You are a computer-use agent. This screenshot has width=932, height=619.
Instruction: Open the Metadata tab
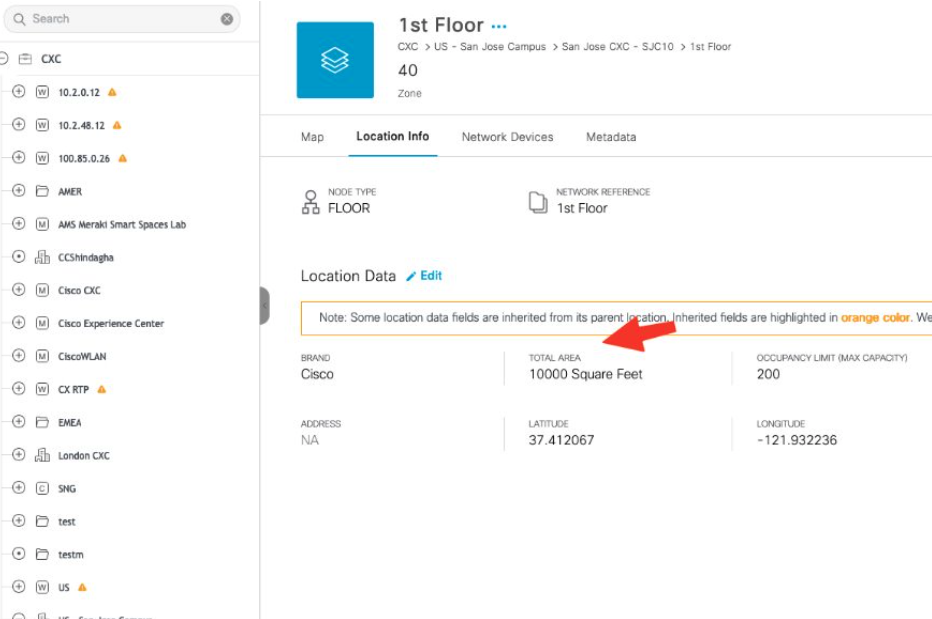[610, 137]
